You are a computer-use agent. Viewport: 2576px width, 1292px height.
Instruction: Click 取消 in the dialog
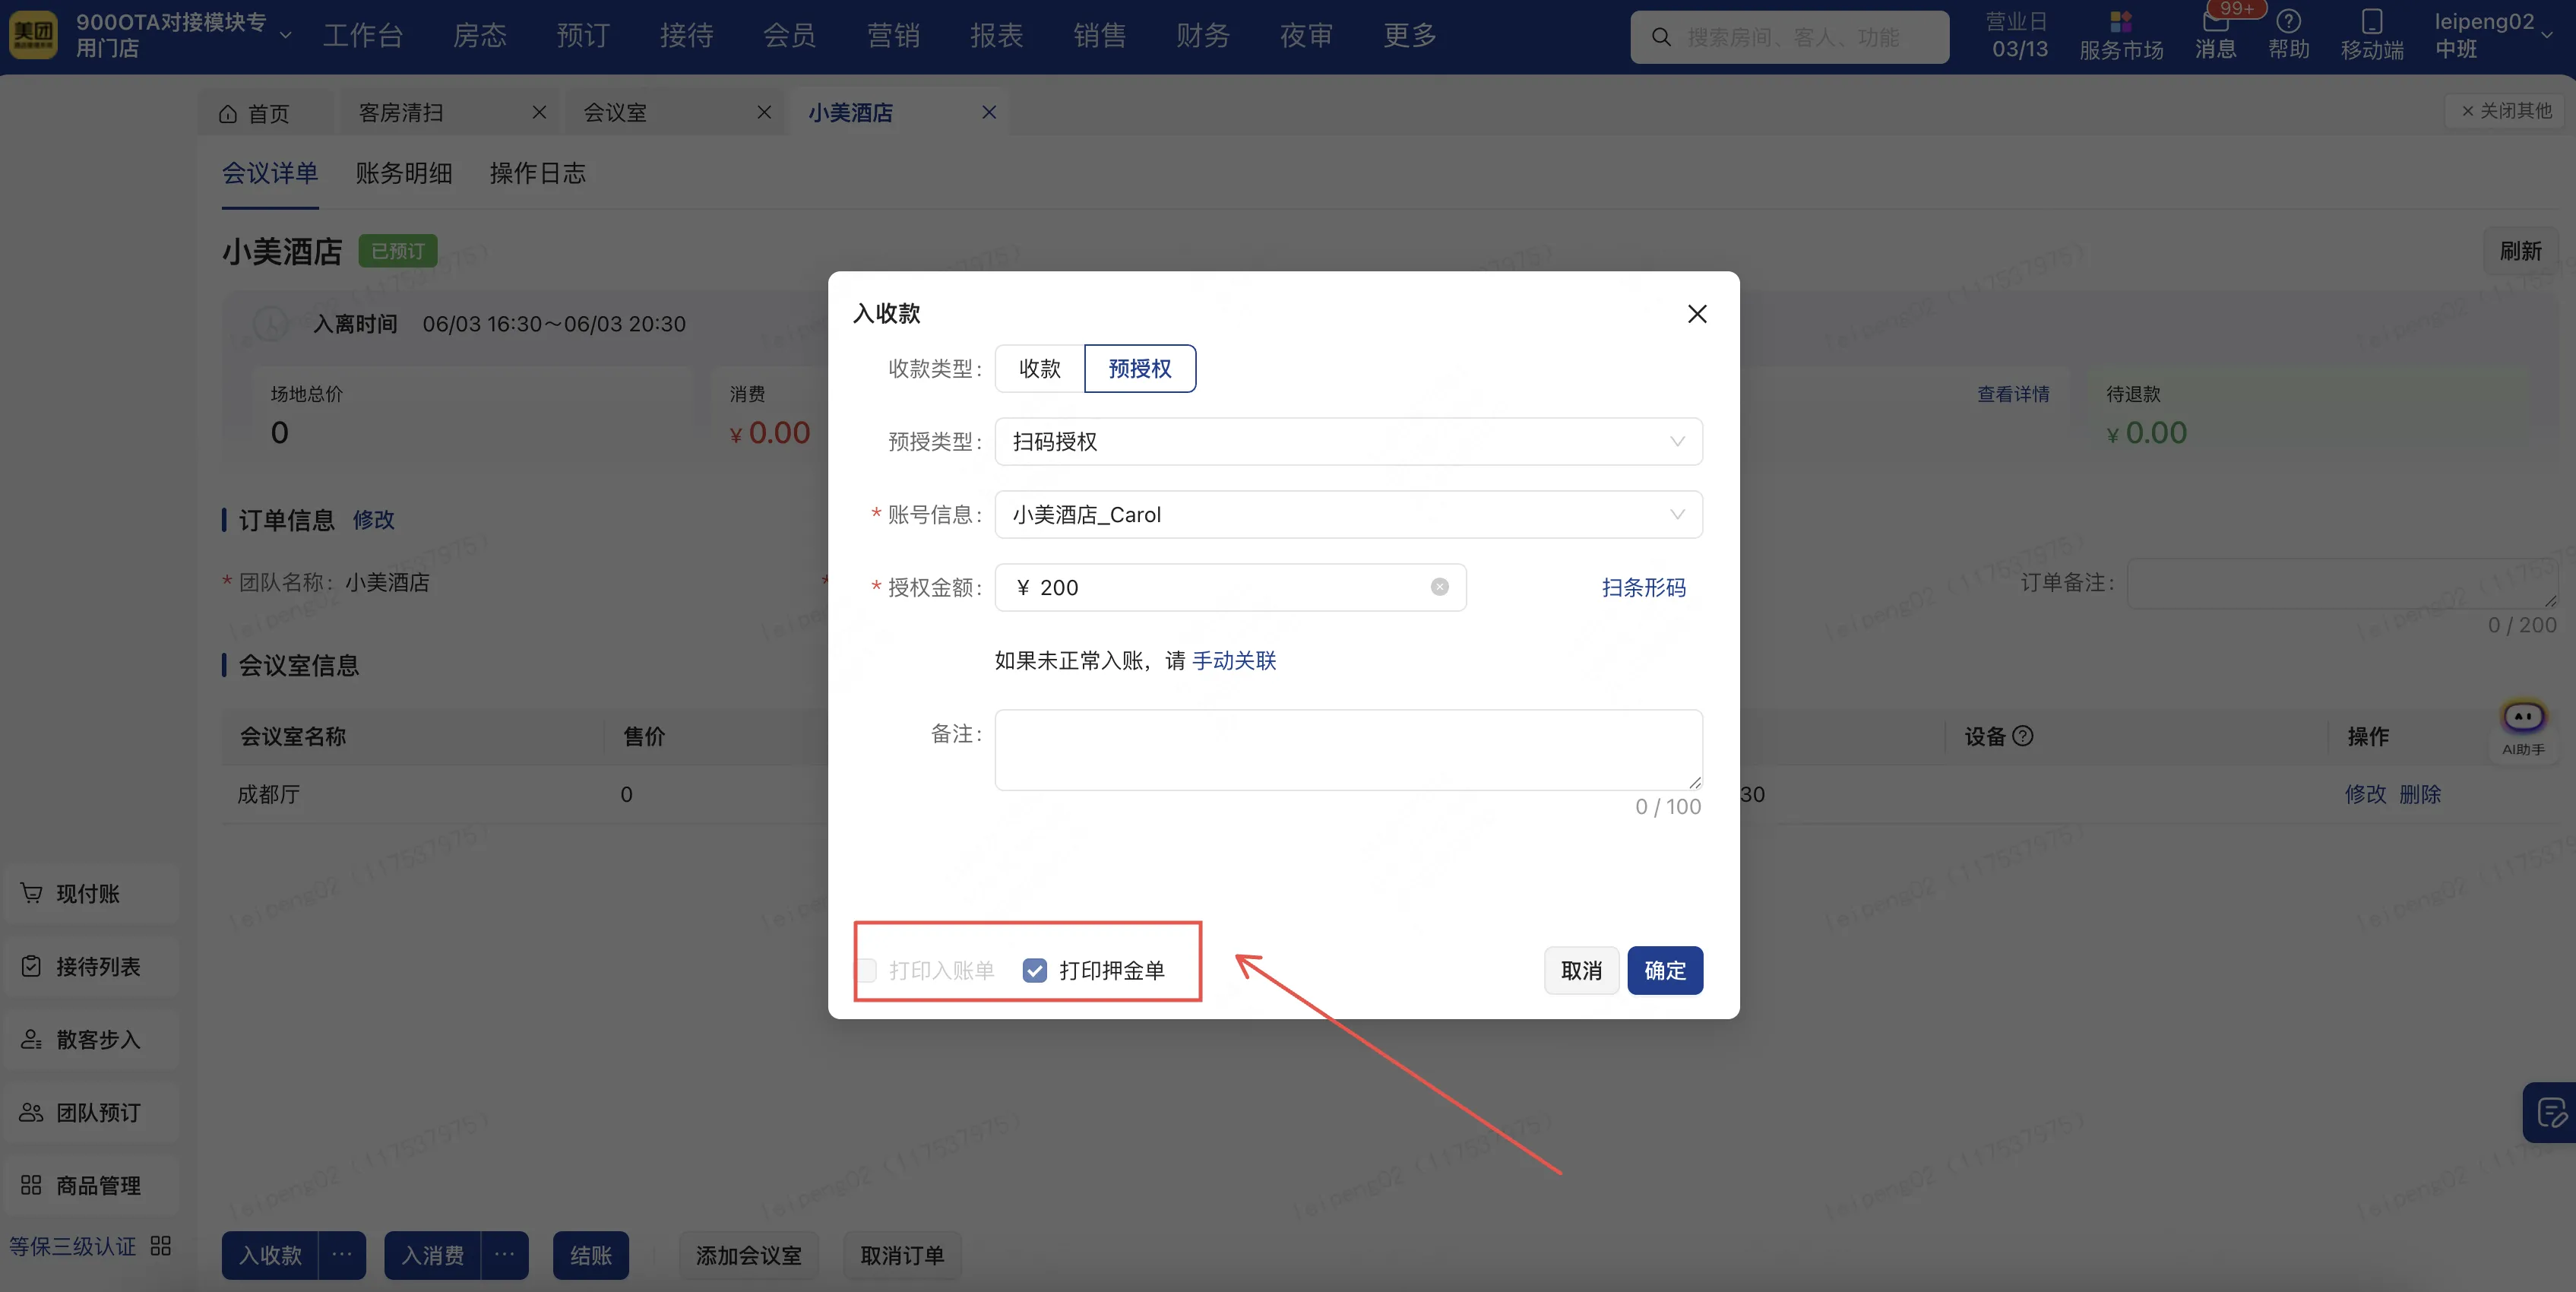coord(1582,970)
